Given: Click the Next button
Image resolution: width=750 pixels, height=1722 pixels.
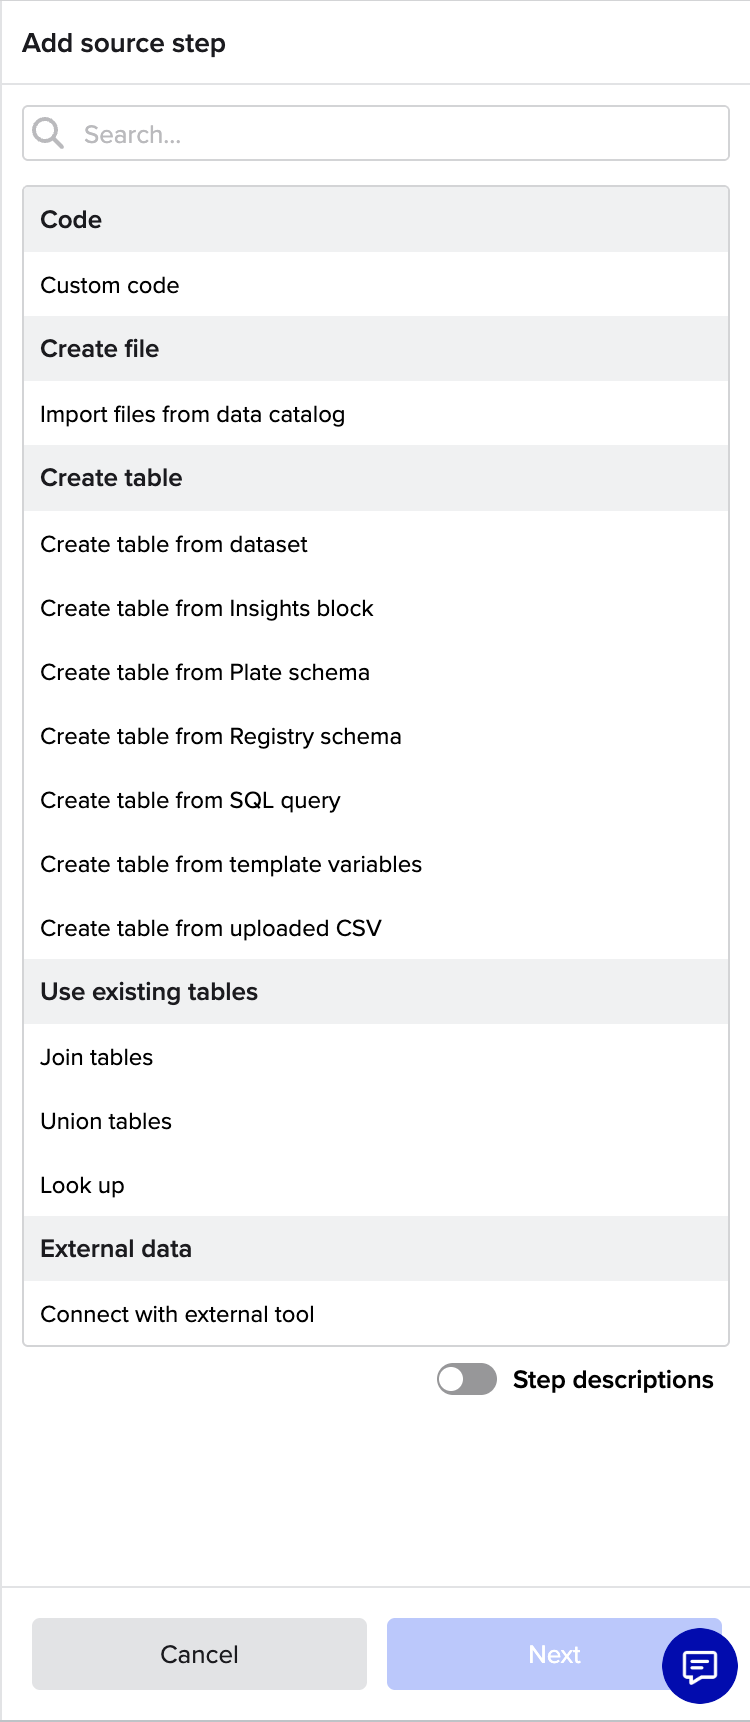Looking at the screenshot, I should (554, 1654).
